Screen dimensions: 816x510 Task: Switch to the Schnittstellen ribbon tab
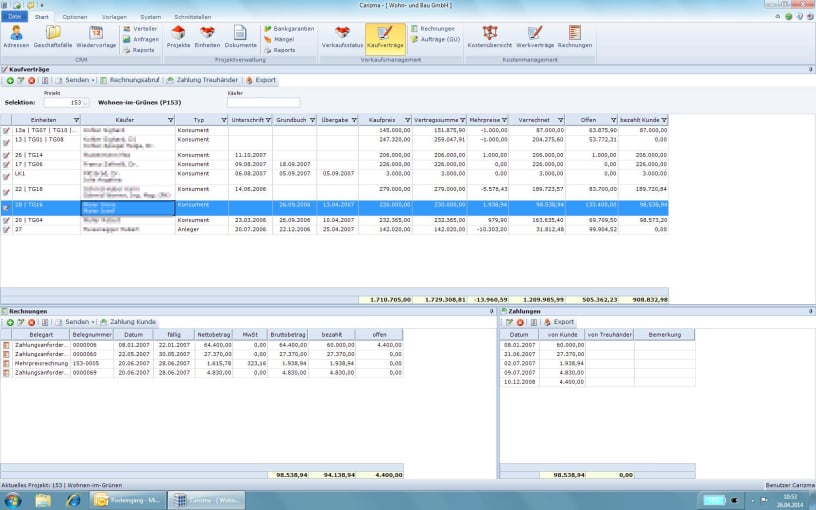tap(194, 17)
